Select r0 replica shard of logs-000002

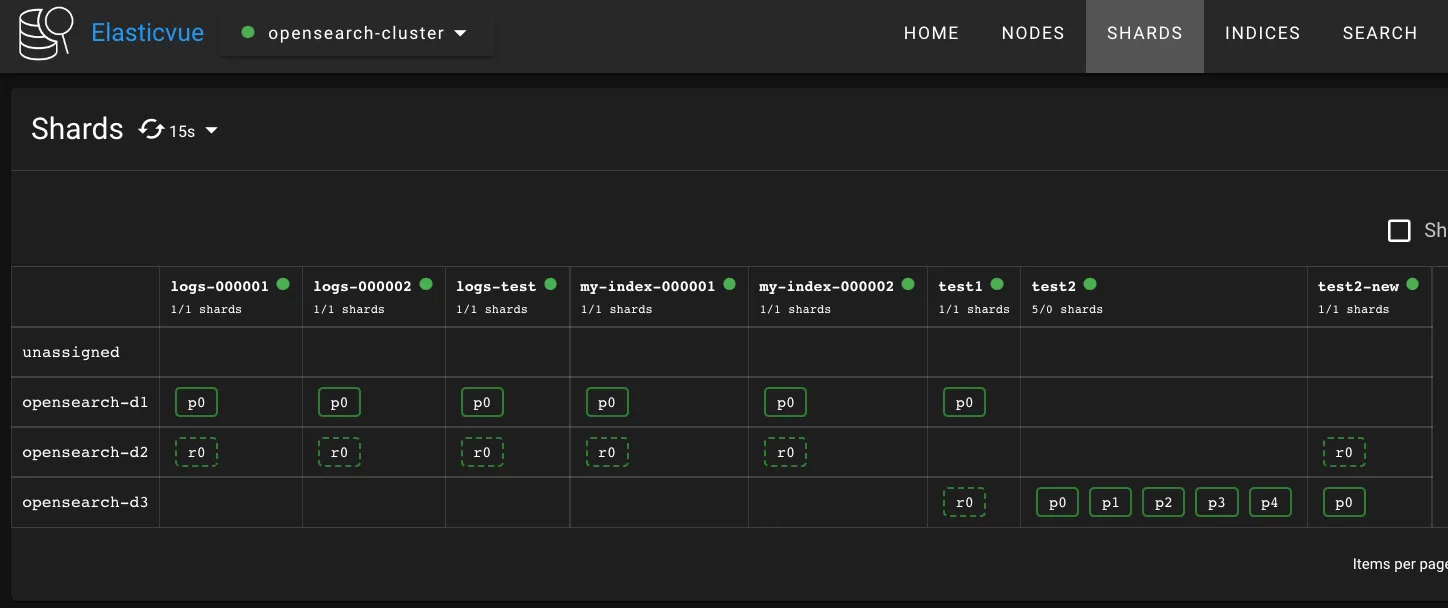pyautogui.click(x=339, y=453)
